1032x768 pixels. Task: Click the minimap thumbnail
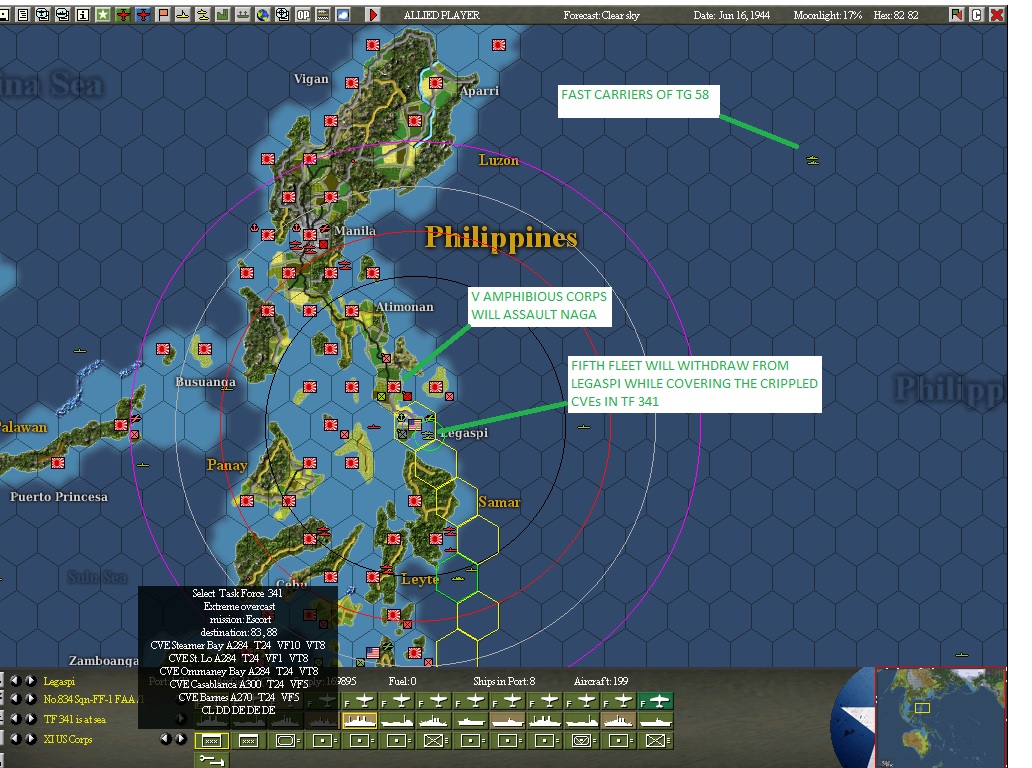click(941, 717)
